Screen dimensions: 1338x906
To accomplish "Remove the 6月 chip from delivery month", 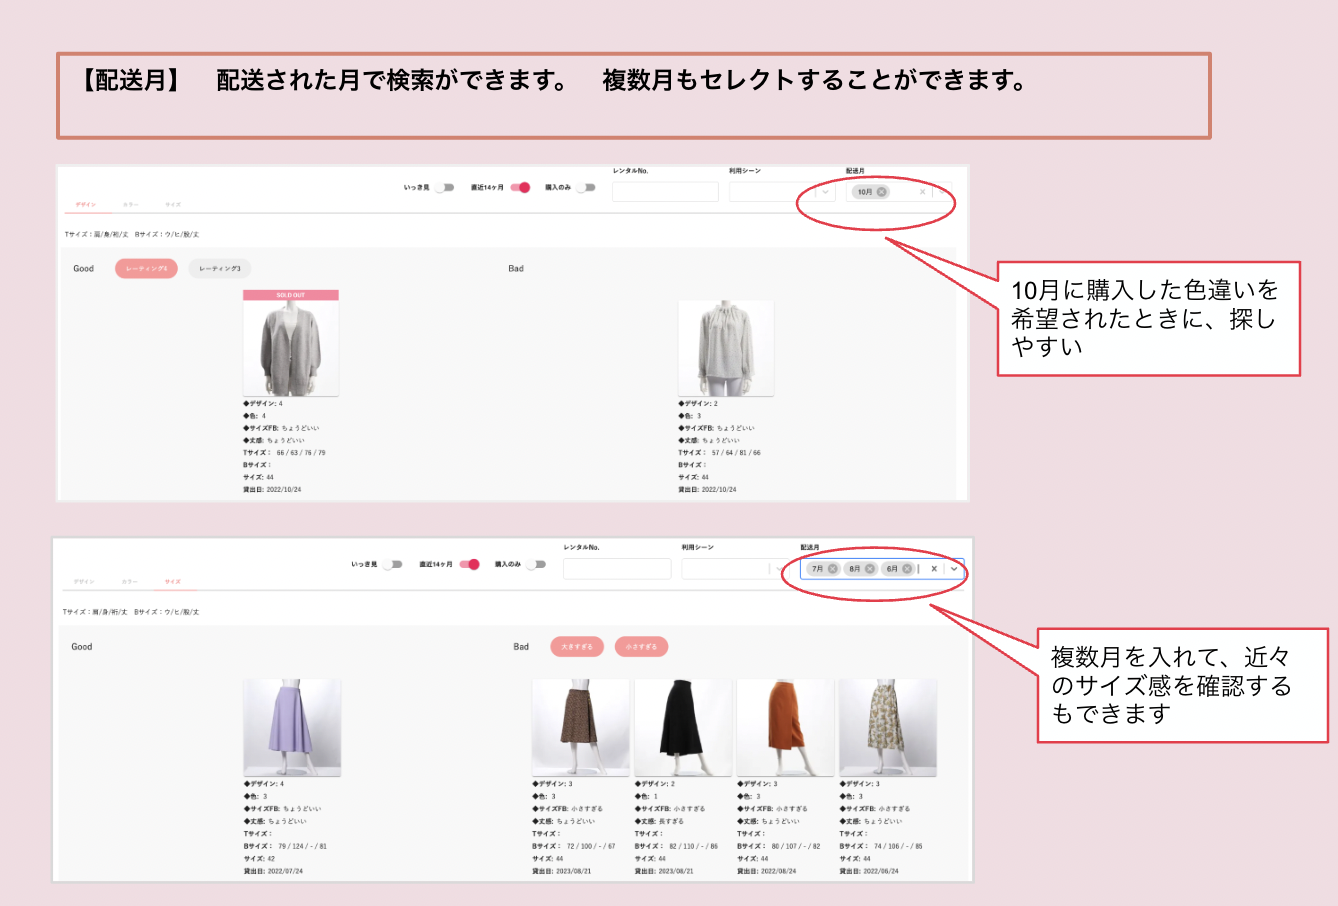I will pyautogui.click(x=907, y=569).
